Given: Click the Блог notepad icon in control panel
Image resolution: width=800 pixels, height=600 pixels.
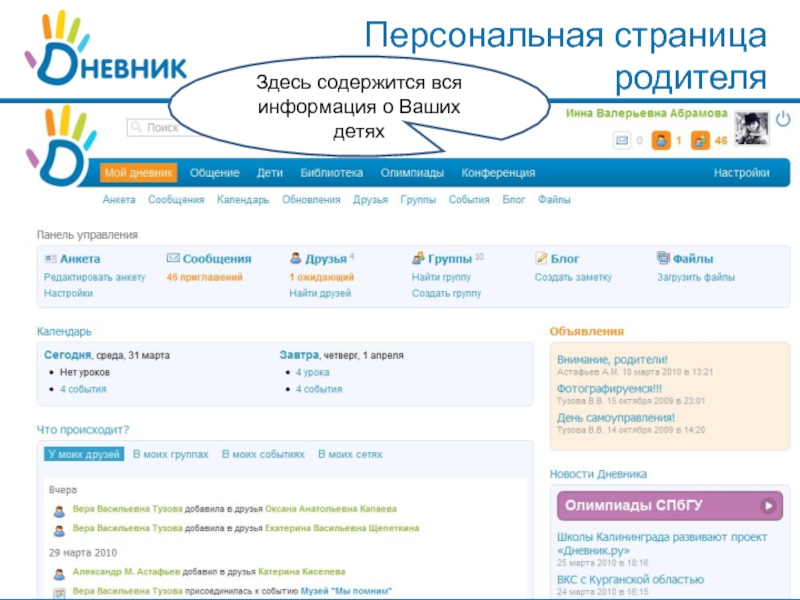Looking at the screenshot, I should (541, 258).
